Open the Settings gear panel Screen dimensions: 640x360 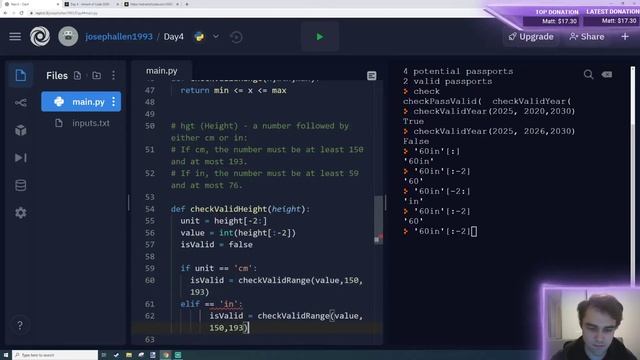(20, 213)
